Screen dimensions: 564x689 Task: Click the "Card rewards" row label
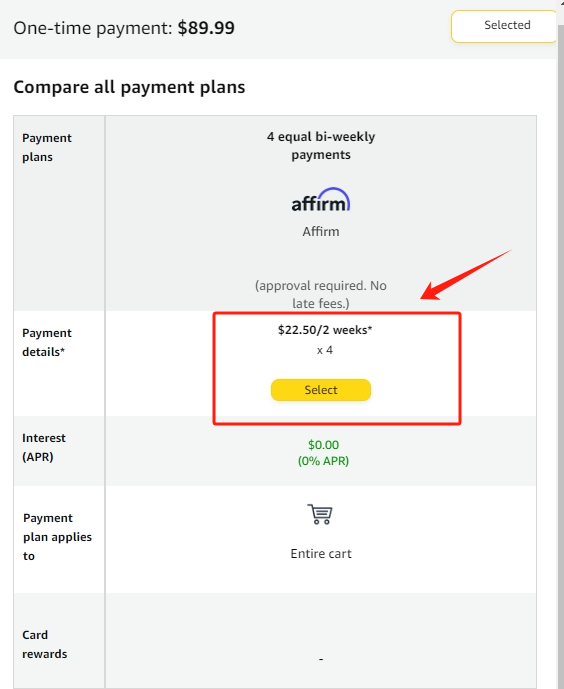point(44,644)
